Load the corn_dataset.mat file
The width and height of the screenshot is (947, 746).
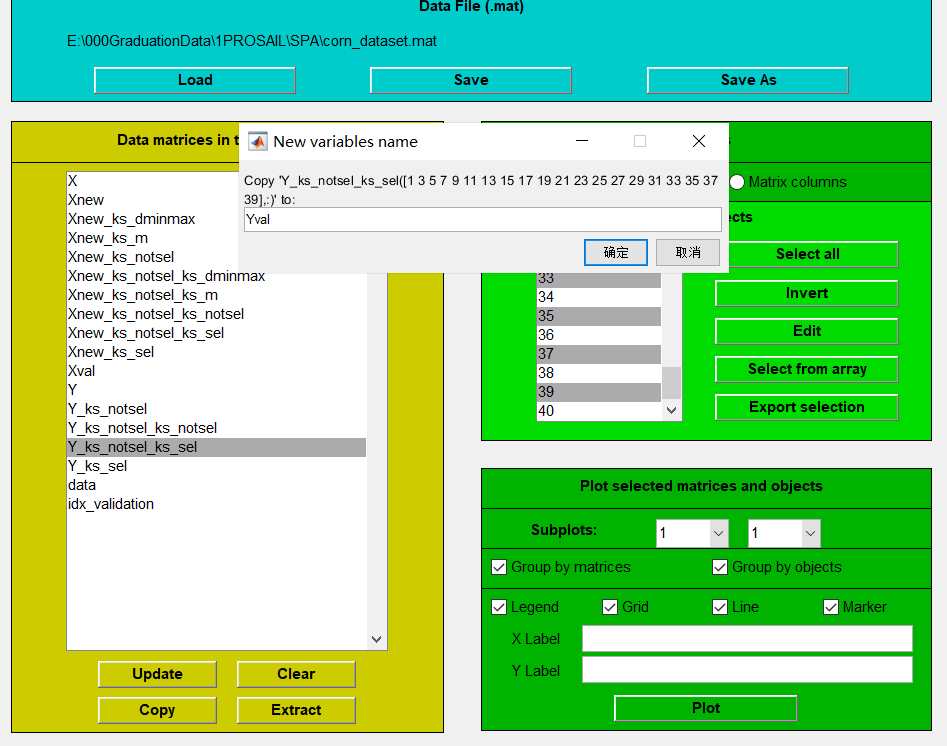coord(194,79)
